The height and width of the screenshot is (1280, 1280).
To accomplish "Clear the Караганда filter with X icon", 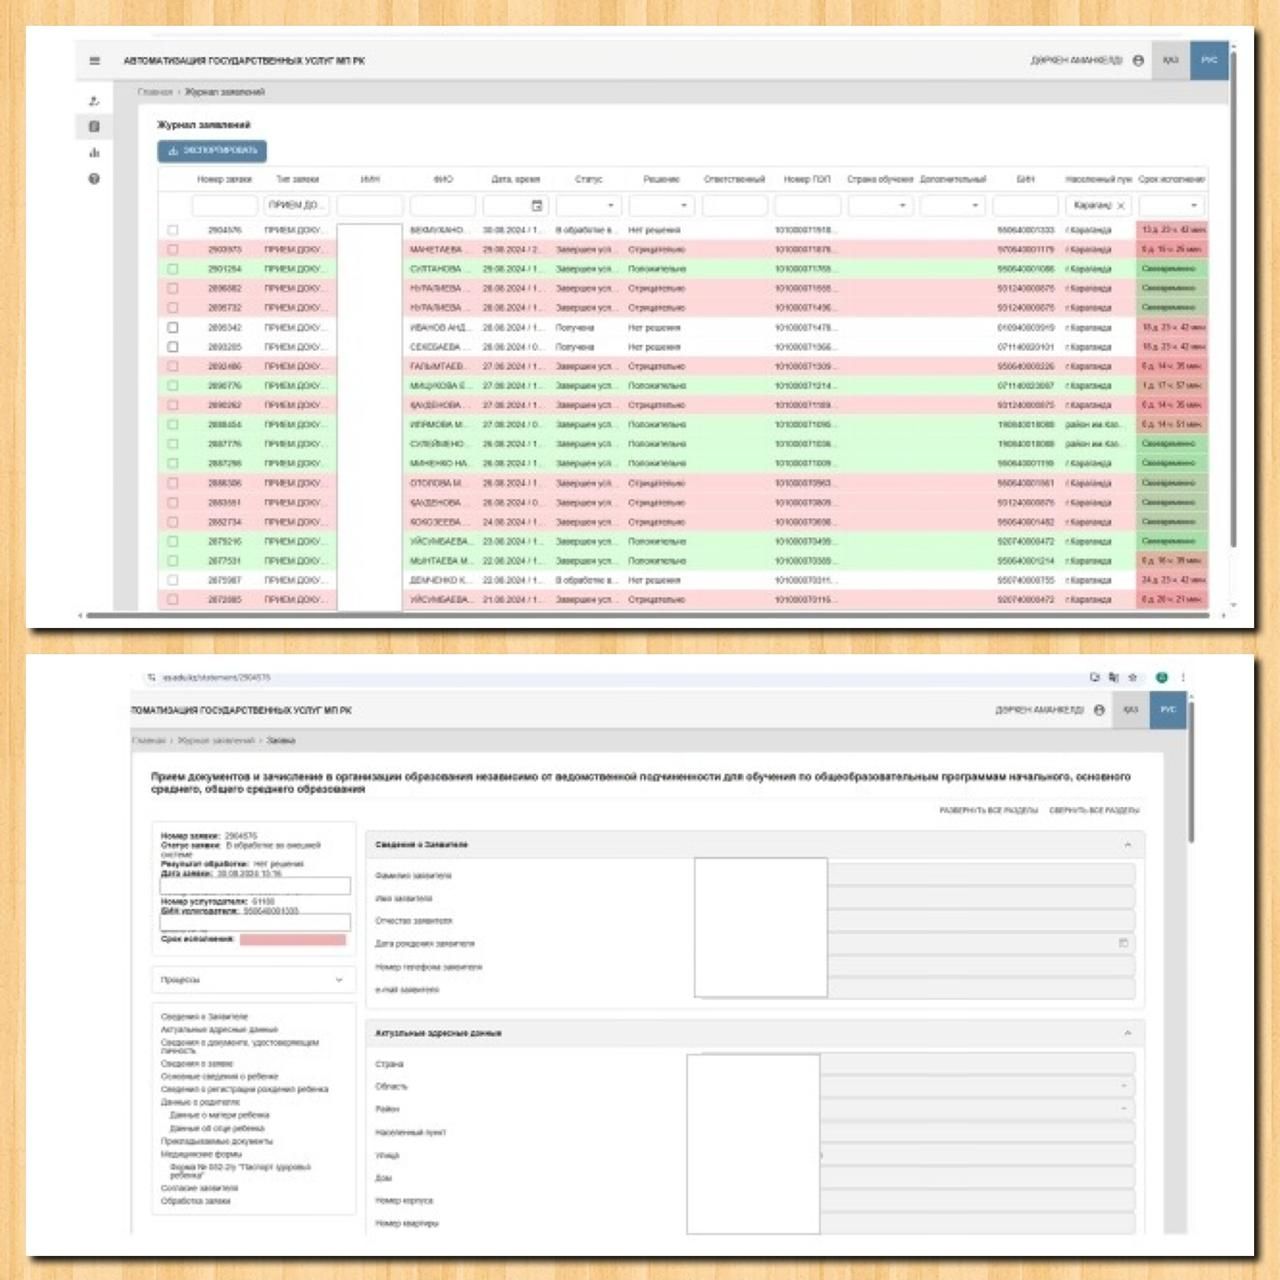I will click(x=1121, y=206).
